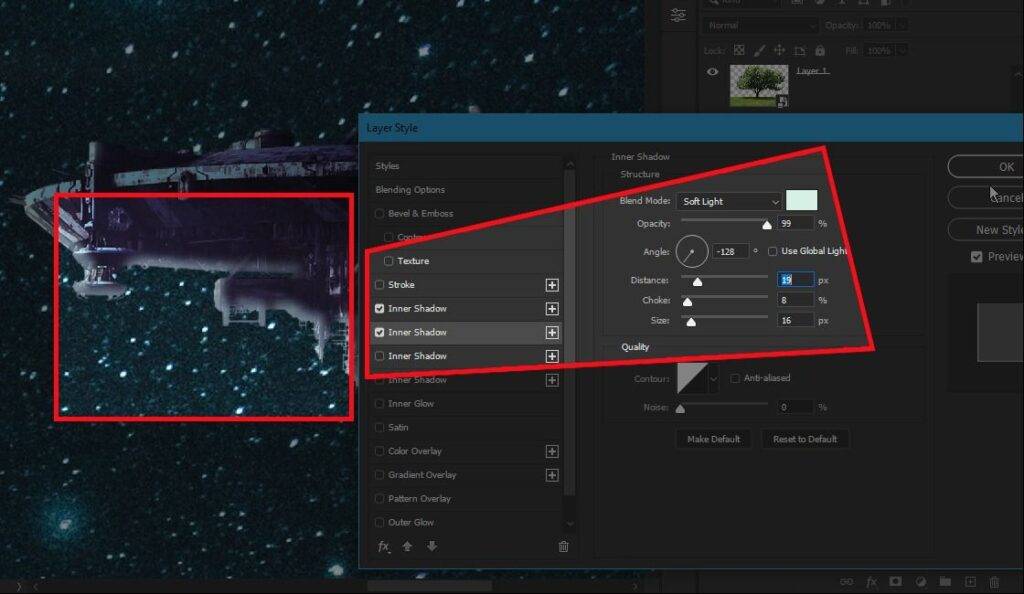Open the Soft Light blend mode dropdown
Screen dimensions: 1024x594
[729, 202]
